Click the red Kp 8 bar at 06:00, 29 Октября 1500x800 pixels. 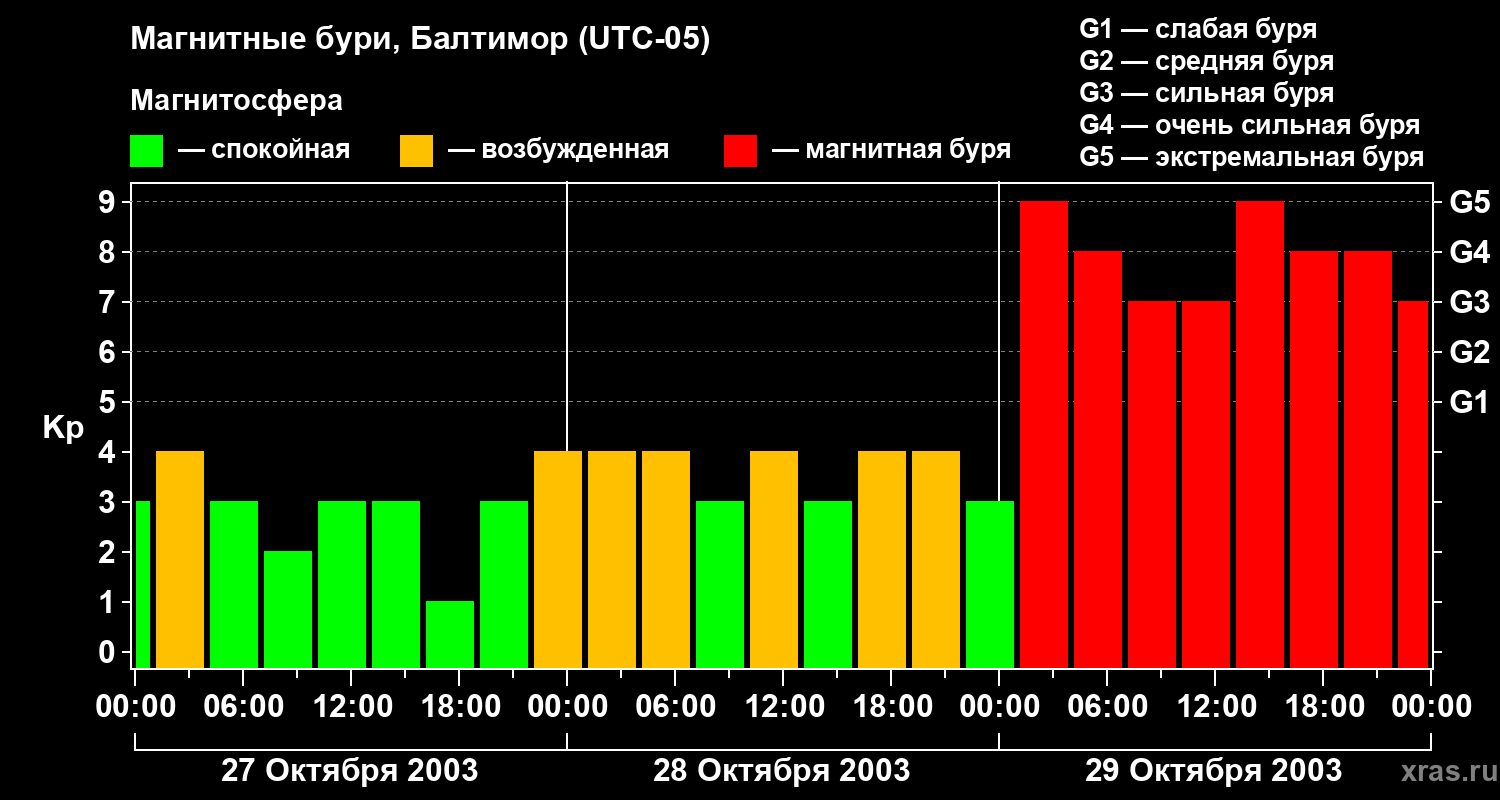pyautogui.click(x=1098, y=459)
